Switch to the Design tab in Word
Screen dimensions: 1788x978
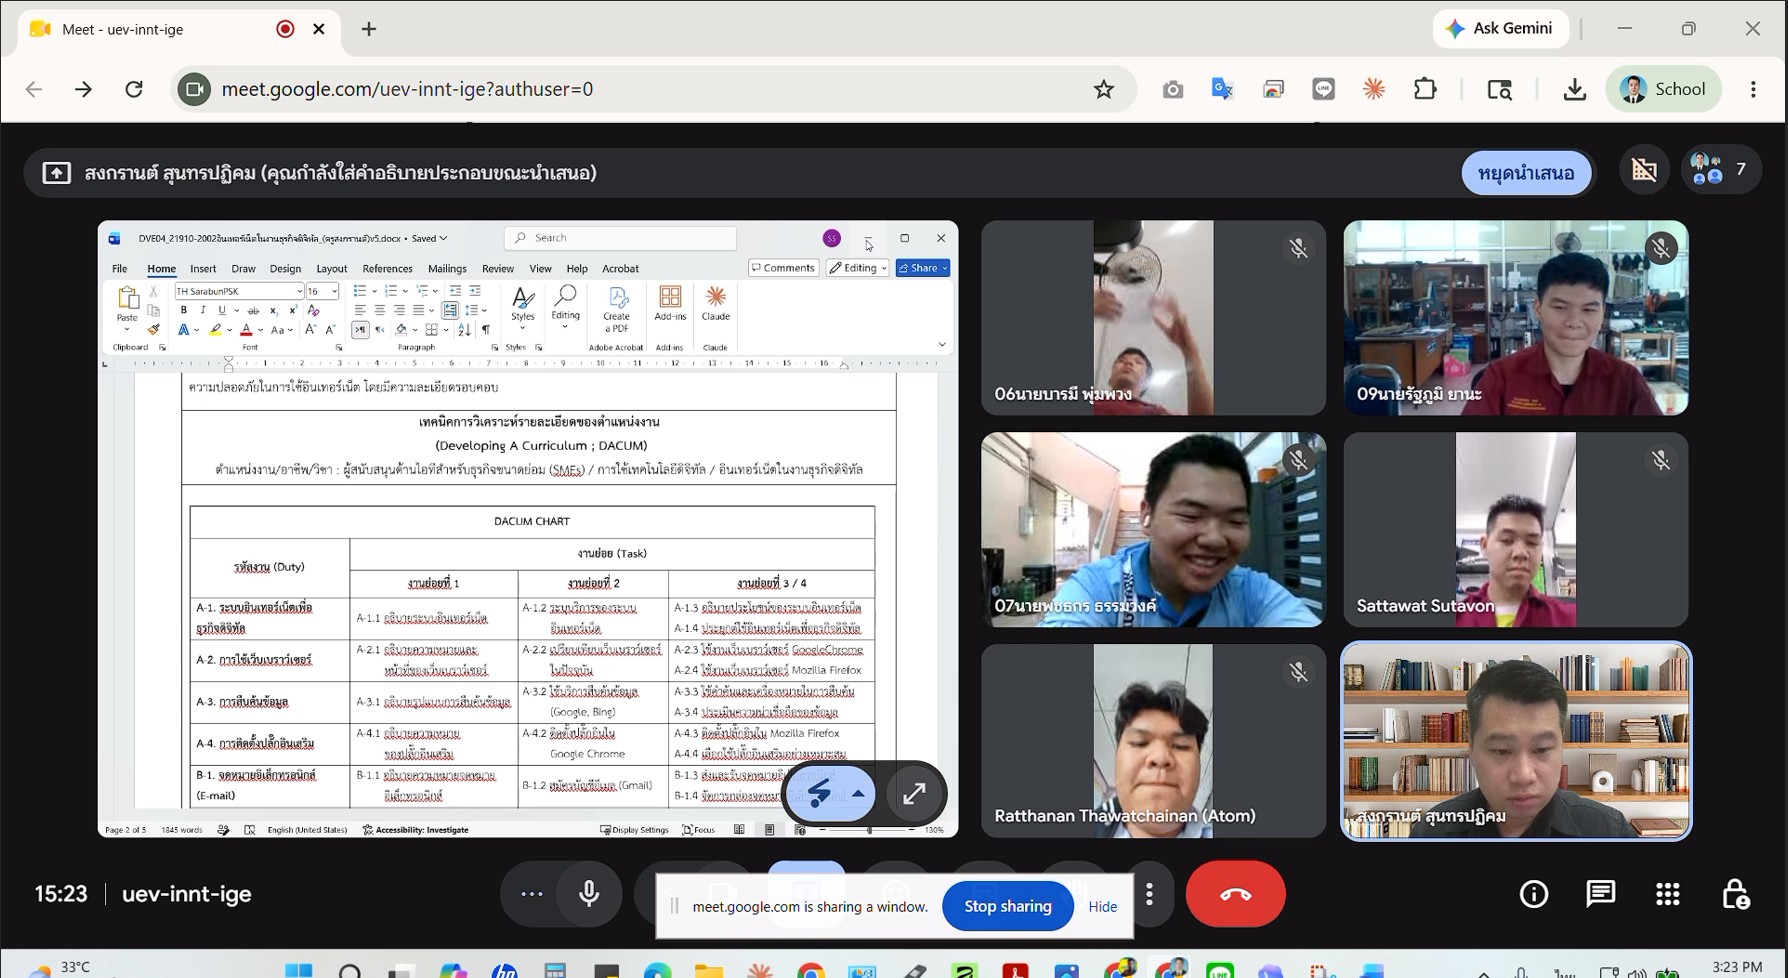(285, 269)
